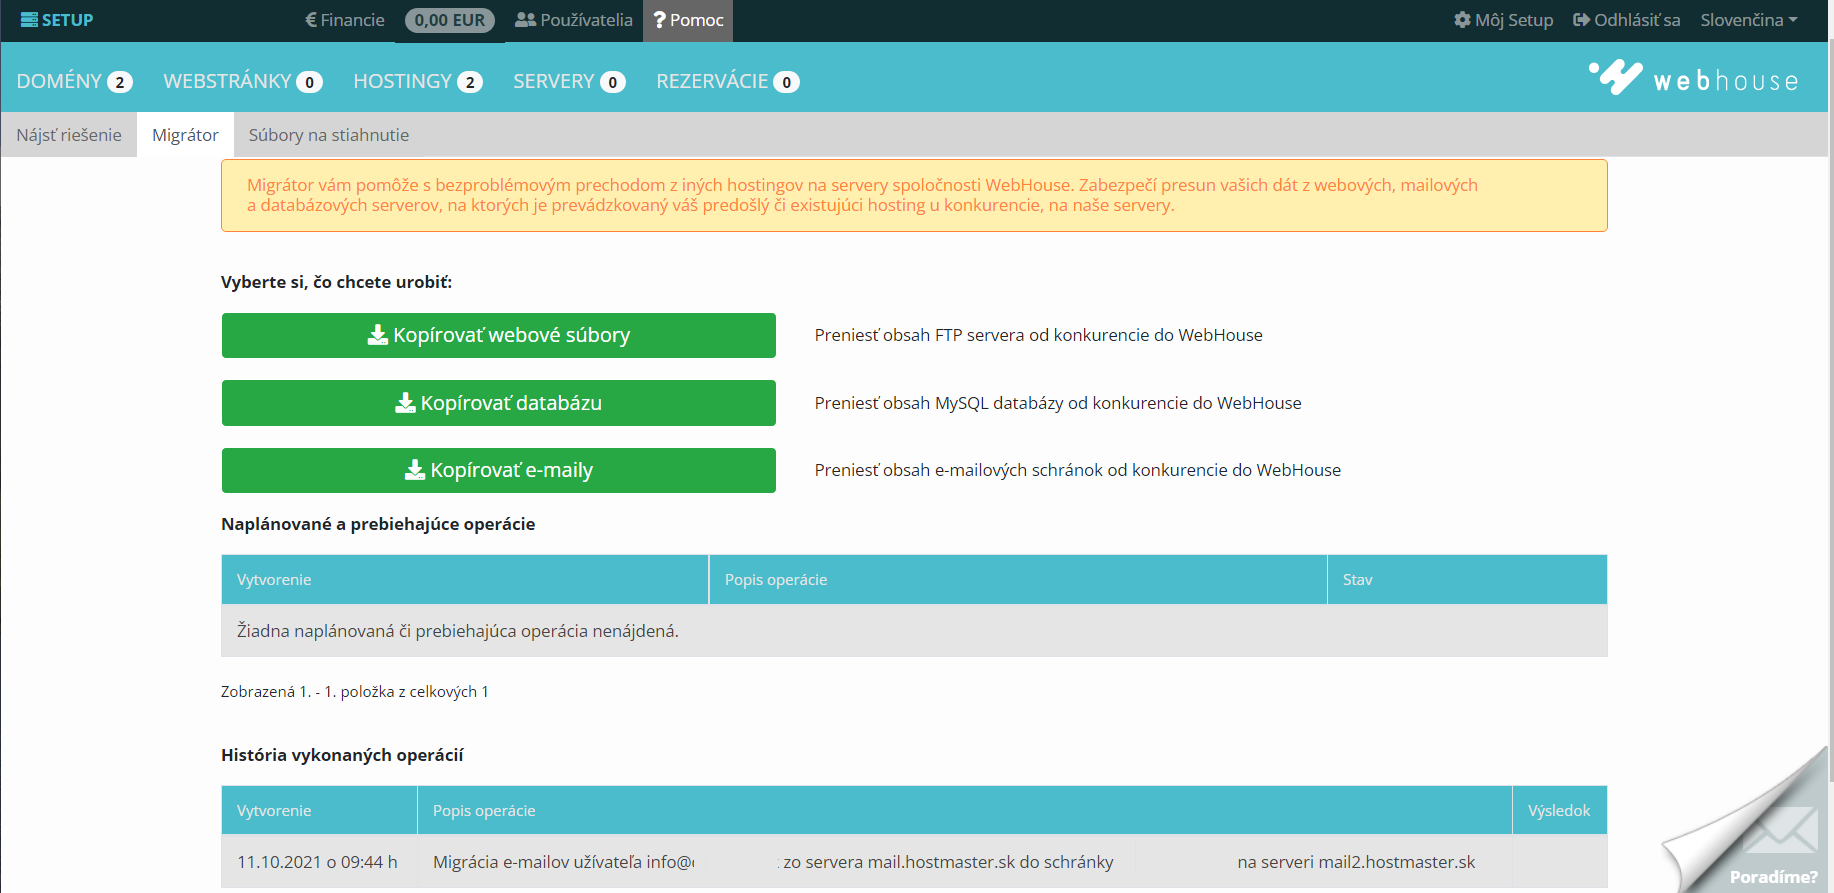Viewport: 1834px width, 893px height.
Task: Expand the Slovenčina language dropdown
Action: (x=1749, y=20)
